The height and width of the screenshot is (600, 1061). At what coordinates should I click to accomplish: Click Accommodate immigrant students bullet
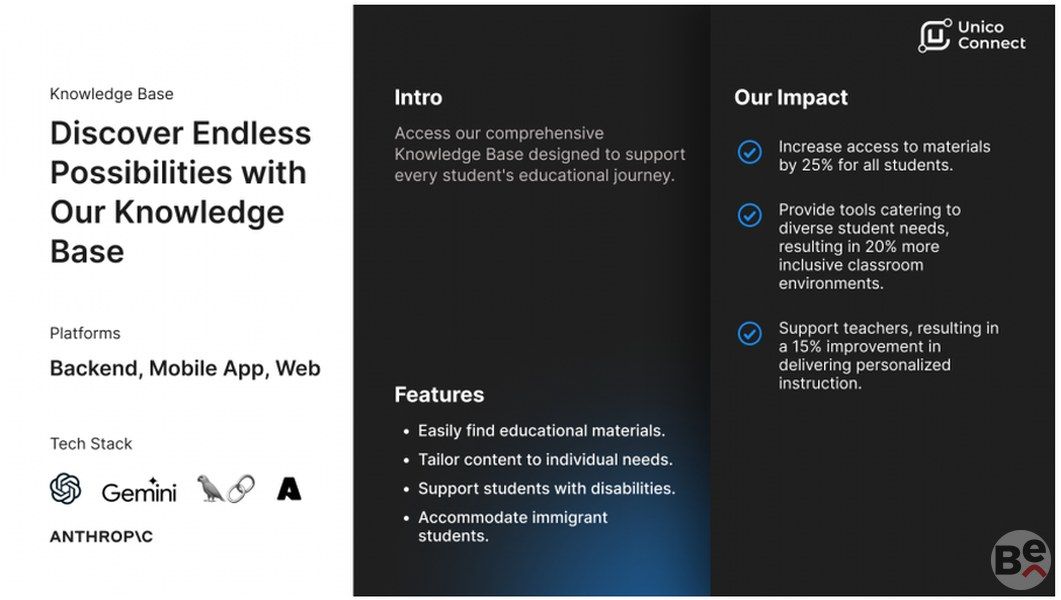512,526
